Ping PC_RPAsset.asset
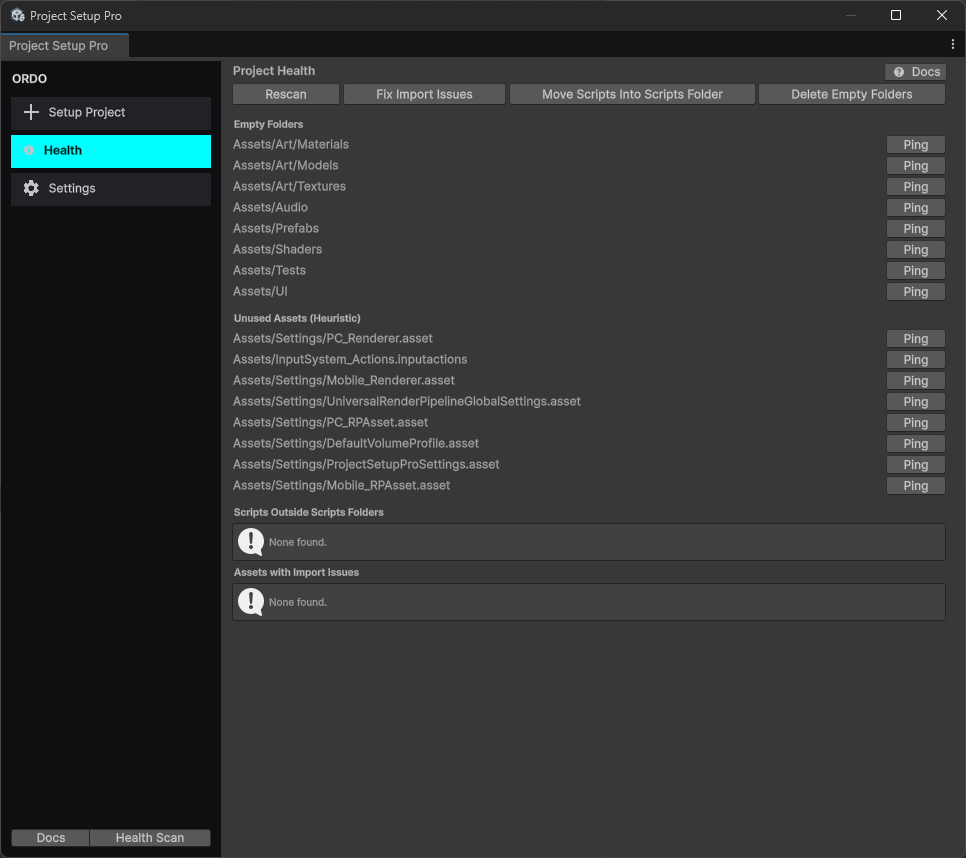 pos(915,423)
